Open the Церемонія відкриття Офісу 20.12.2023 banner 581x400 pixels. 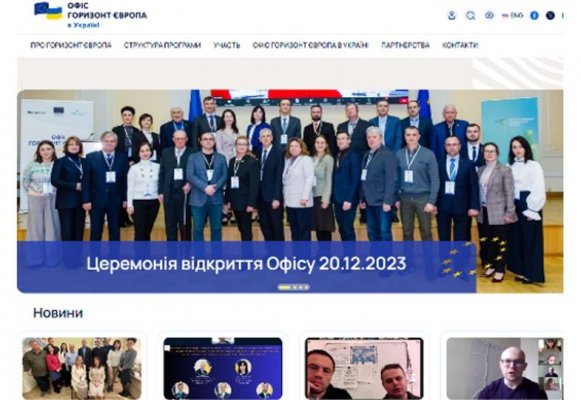tap(246, 264)
